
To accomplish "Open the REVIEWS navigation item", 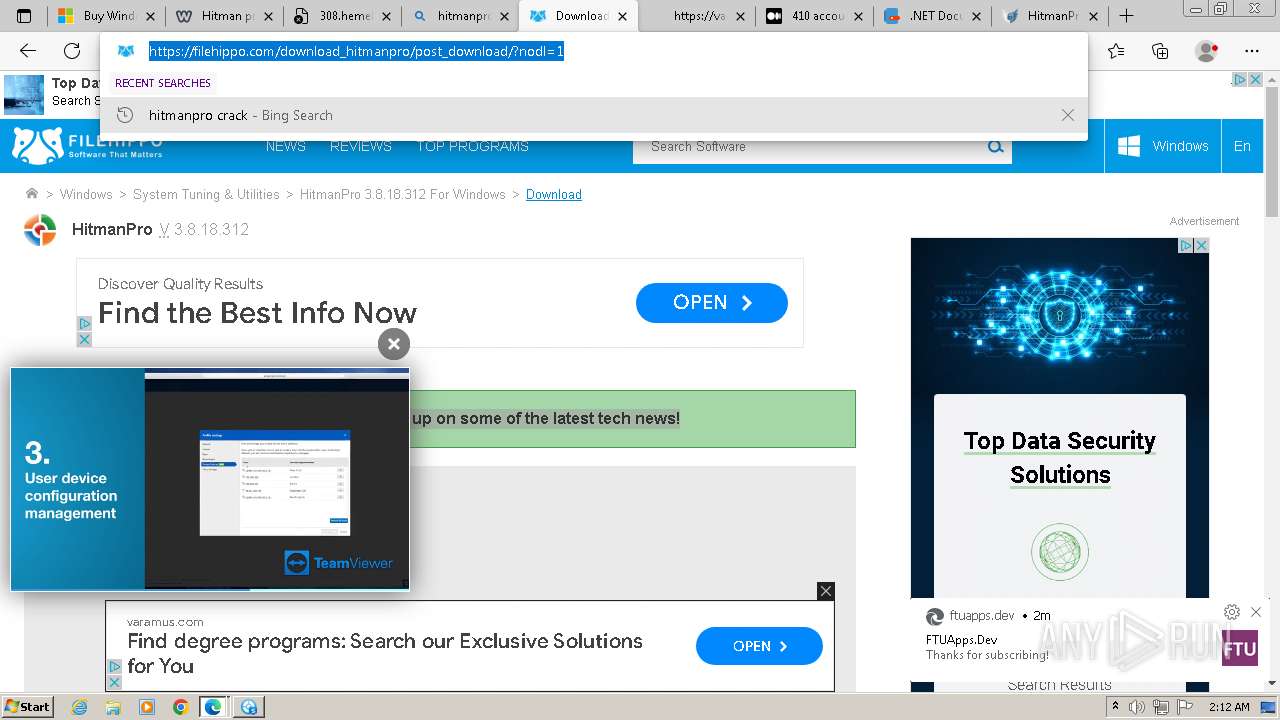I will [361, 146].
